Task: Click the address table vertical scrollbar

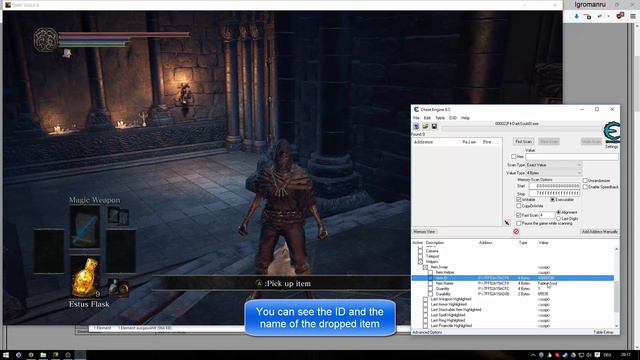Action: pos(616,287)
